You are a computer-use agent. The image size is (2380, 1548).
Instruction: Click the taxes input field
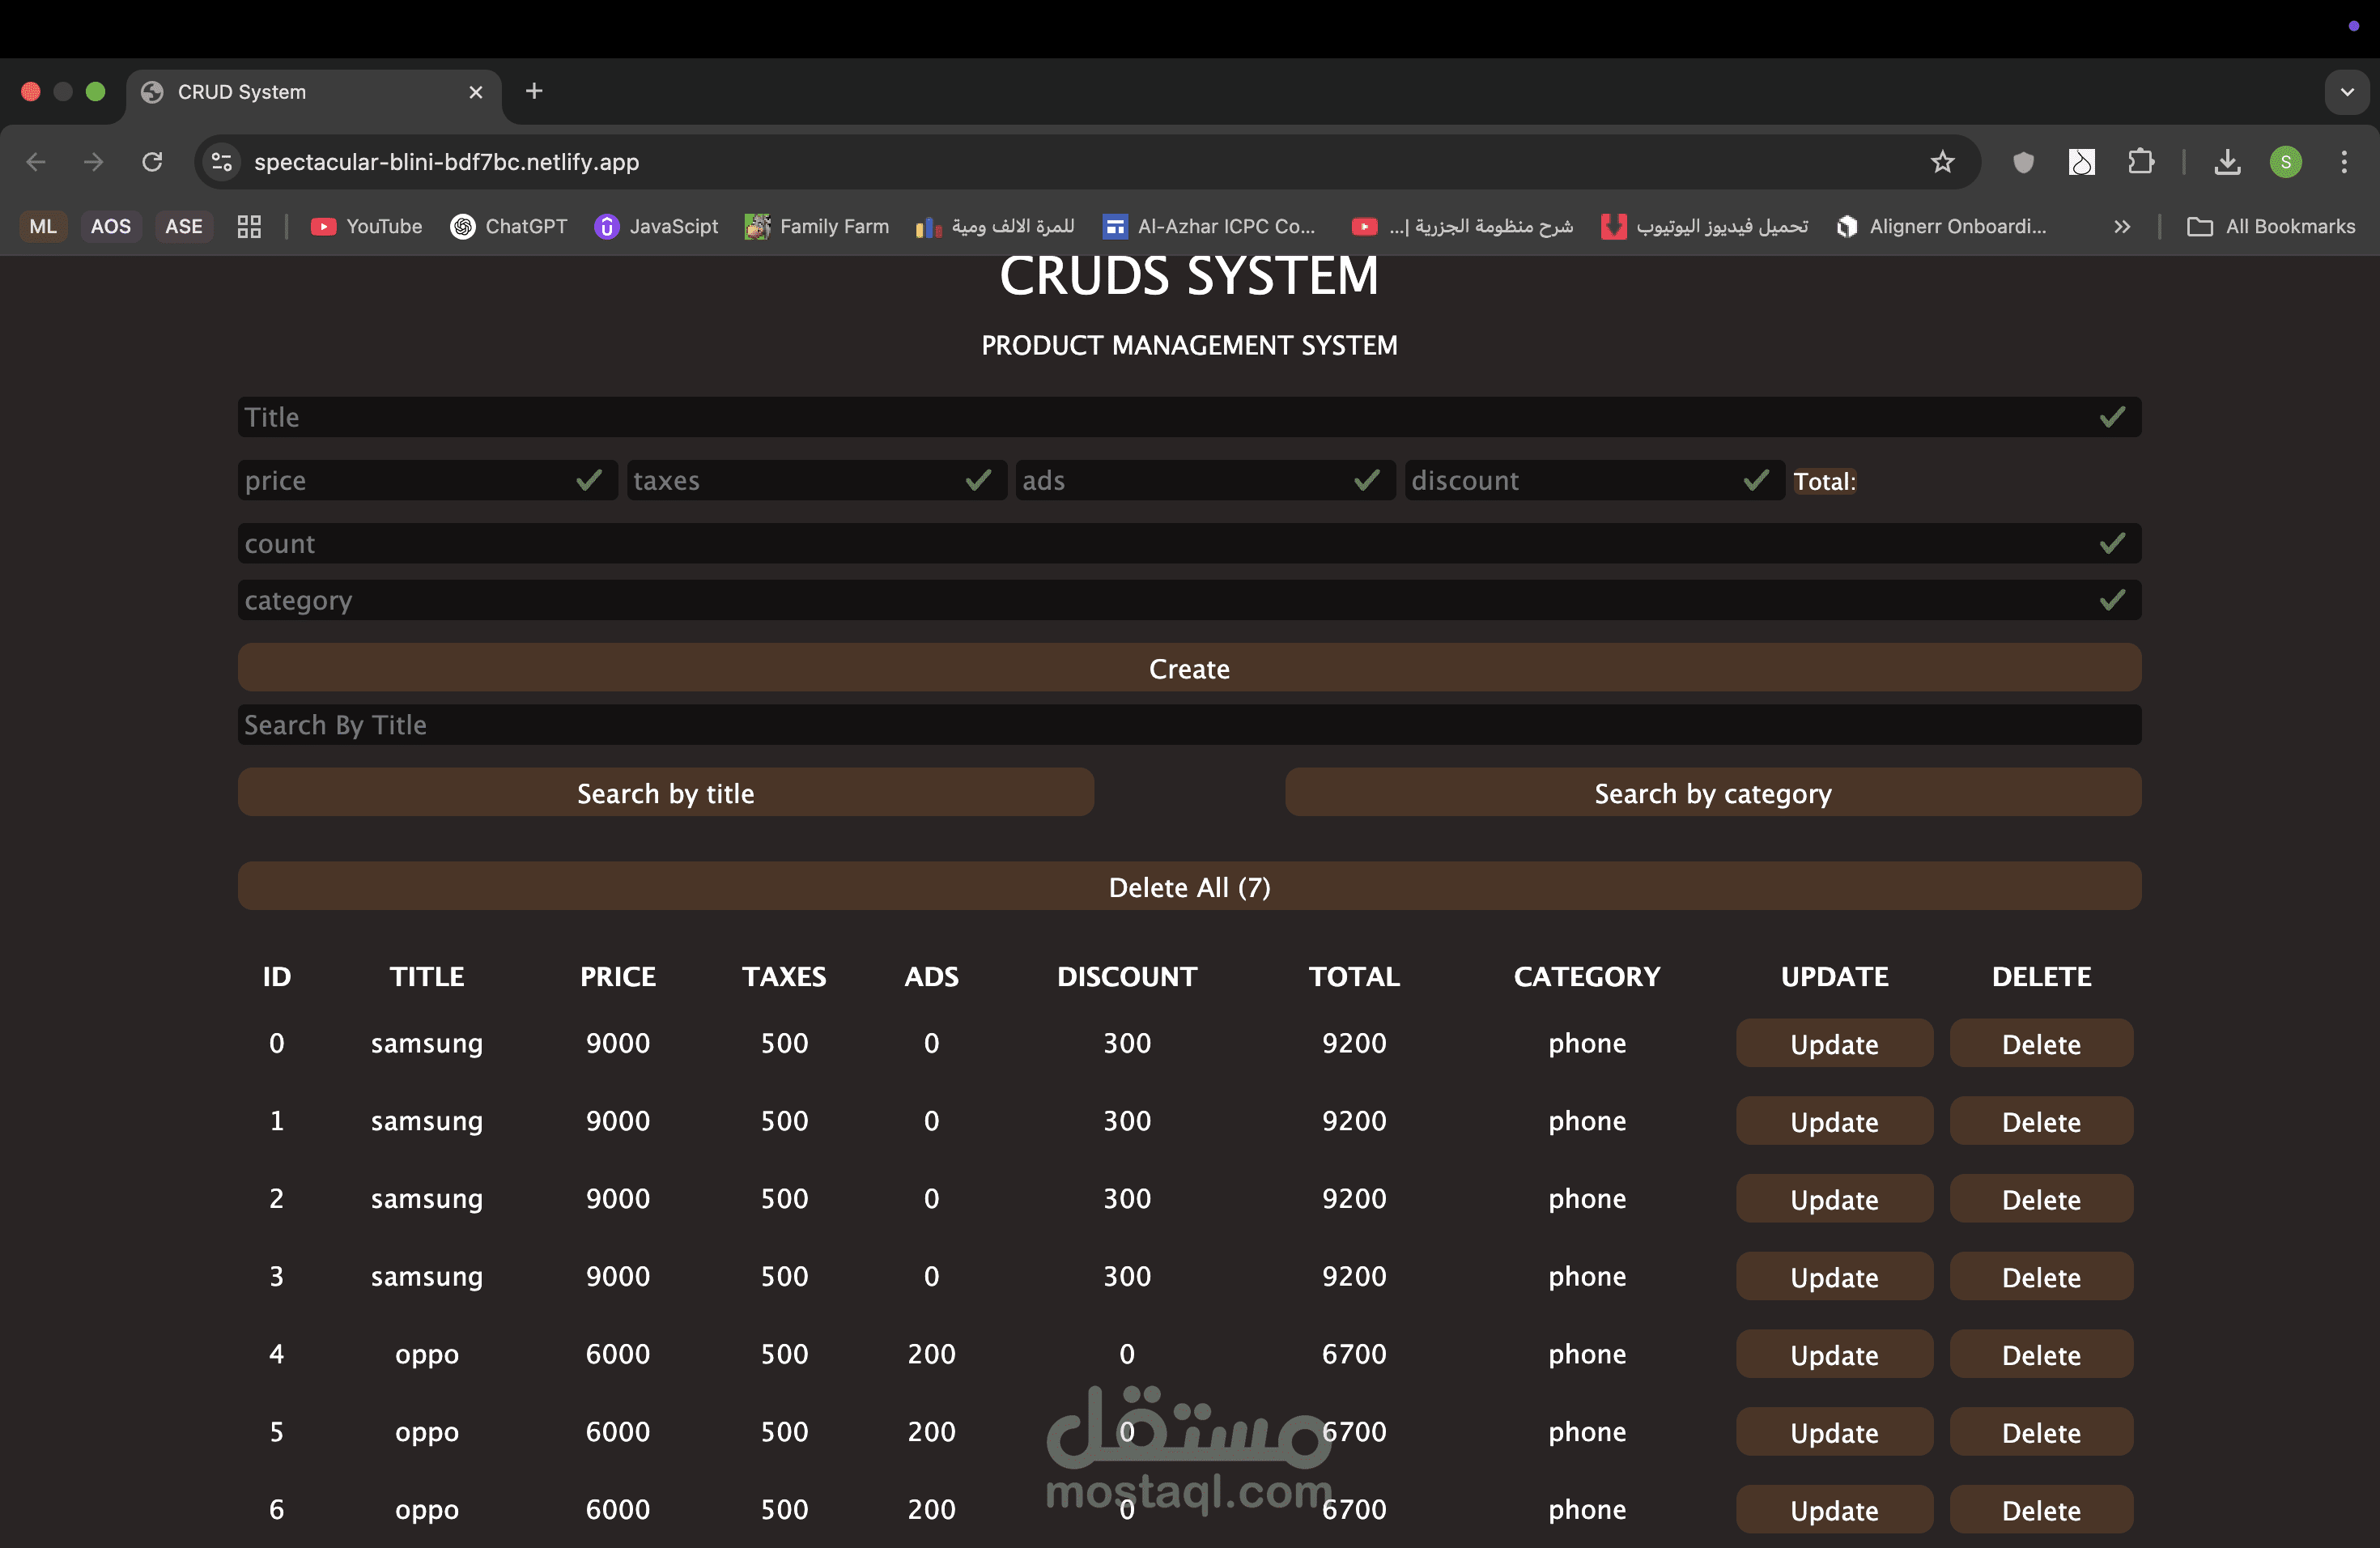pyautogui.click(x=816, y=480)
